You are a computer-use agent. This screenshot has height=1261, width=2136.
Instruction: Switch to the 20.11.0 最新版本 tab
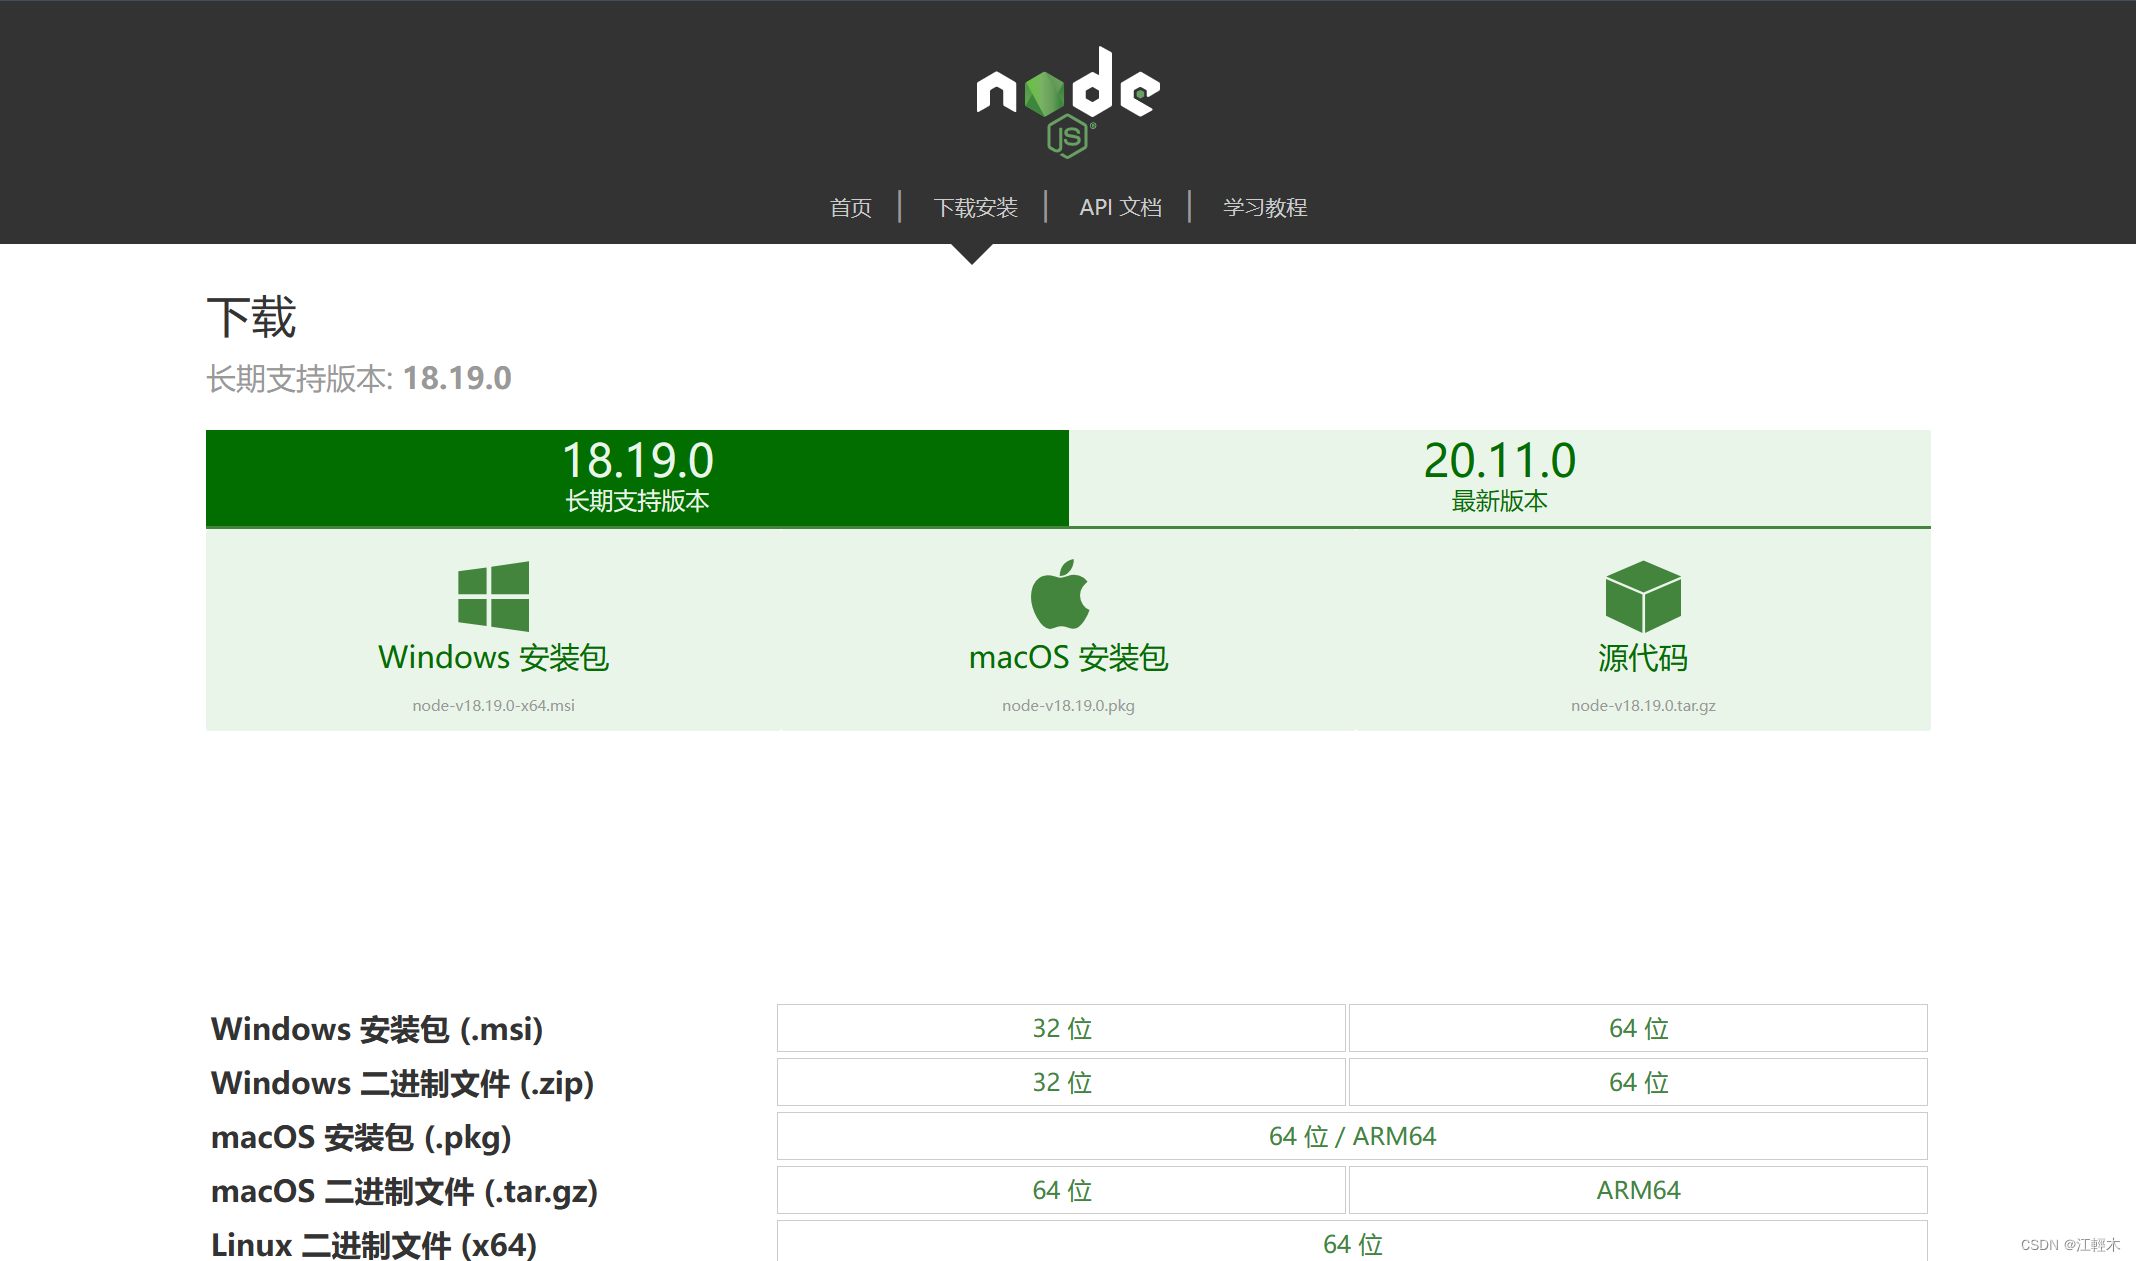click(1500, 478)
